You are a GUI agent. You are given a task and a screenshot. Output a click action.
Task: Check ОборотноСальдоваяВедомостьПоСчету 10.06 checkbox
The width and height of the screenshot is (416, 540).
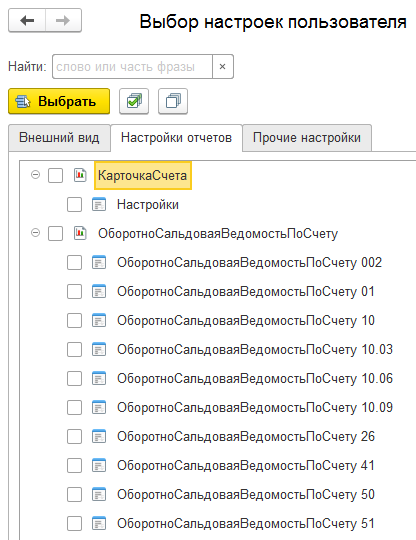tap(74, 378)
